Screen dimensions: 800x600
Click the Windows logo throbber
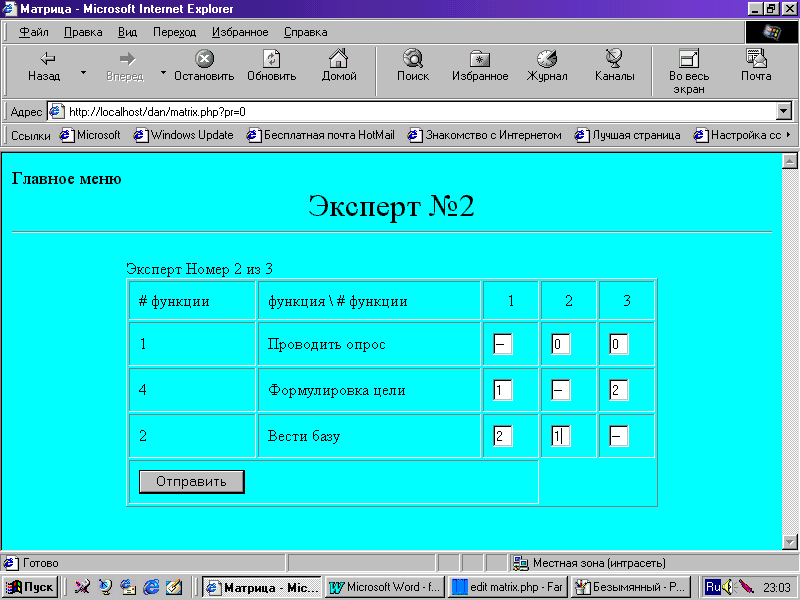point(771,32)
